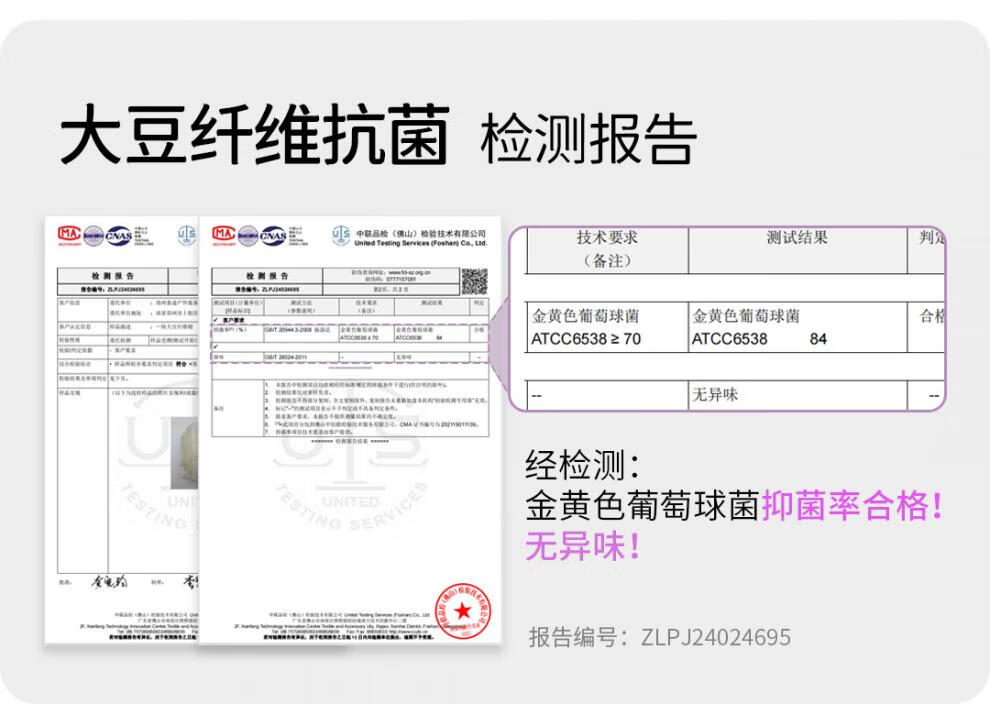Image resolution: width=990 pixels, height=704 pixels.
Task: Click the CNAS logo on the front report
Action: coord(273,235)
